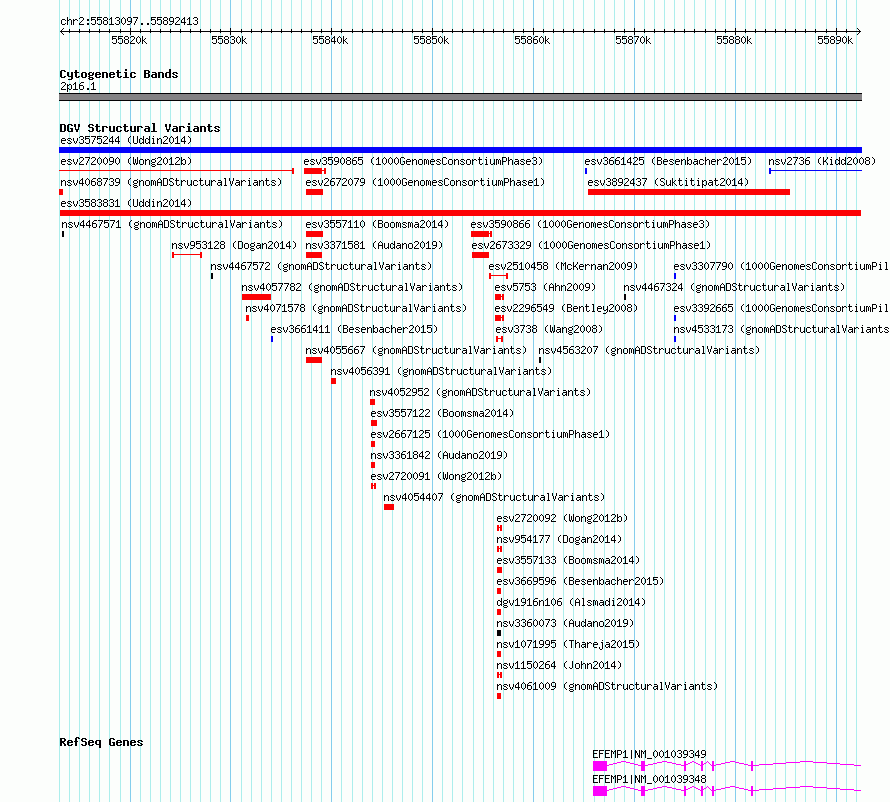The image size is (890, 802).
Task: Open the nsv953128 (Dogan2014) variant label
Action: 234,245
